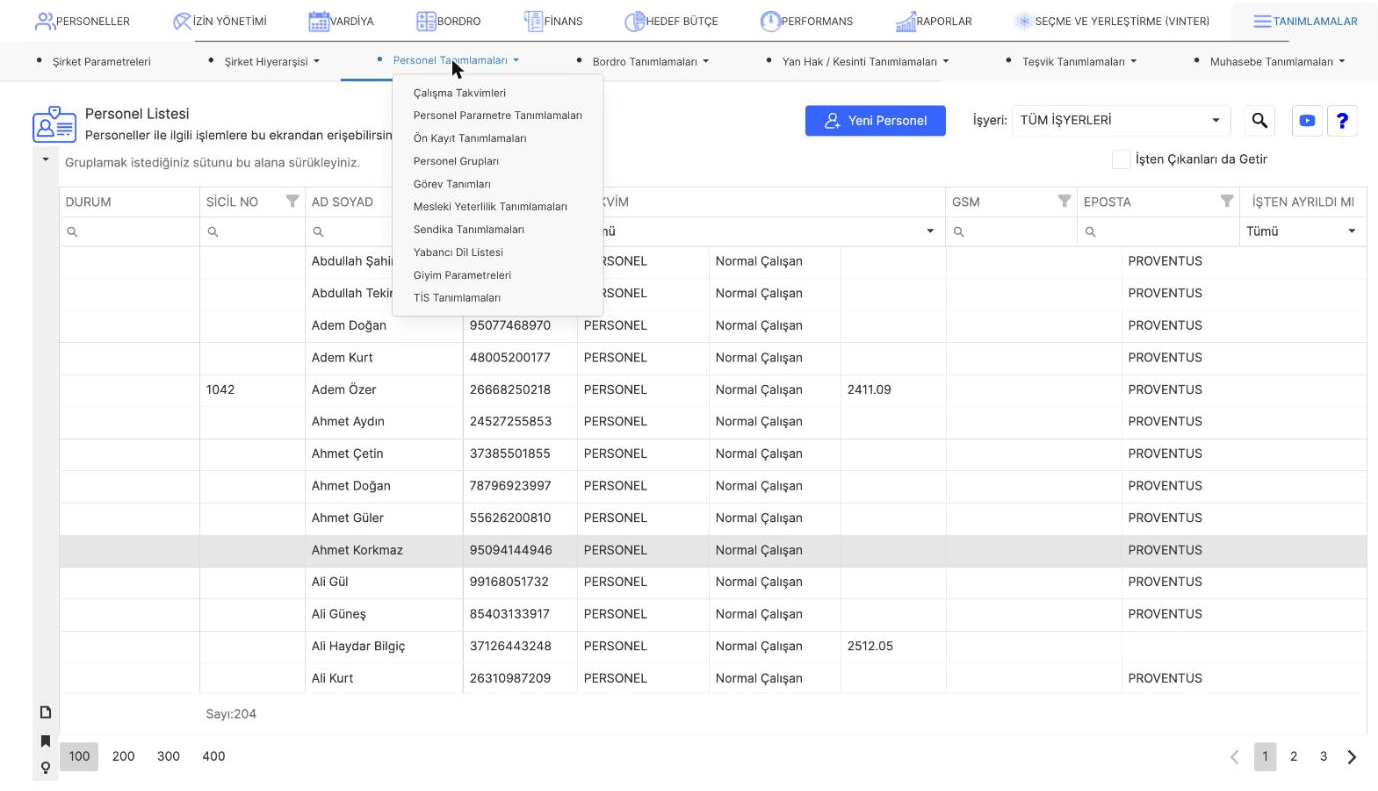The height and width of the screenshot is (791, 1378).
Task: Open the video tutorial icon
Action: (x=1307, y=121)
